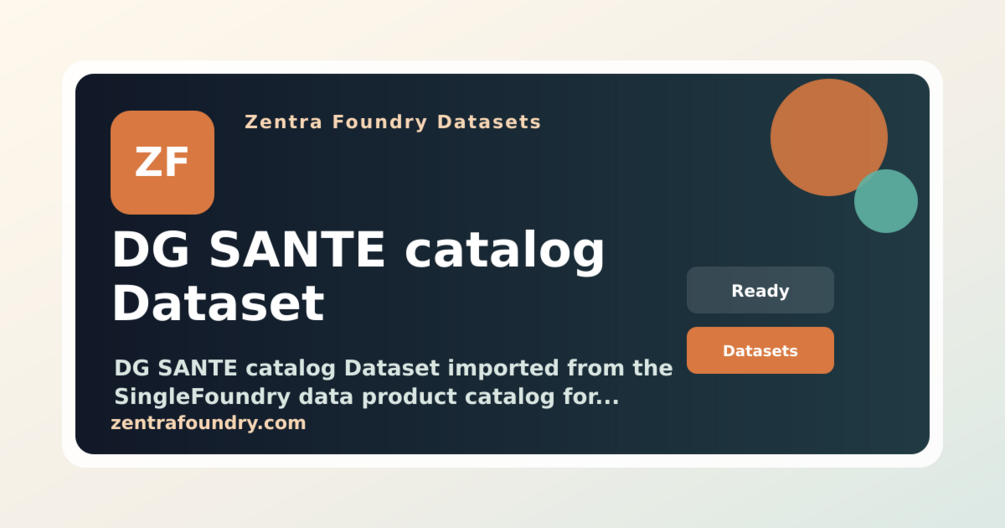Visit the zentrafoundry.com link
This screenshot has height=528, width=1005.
point(208,423)
